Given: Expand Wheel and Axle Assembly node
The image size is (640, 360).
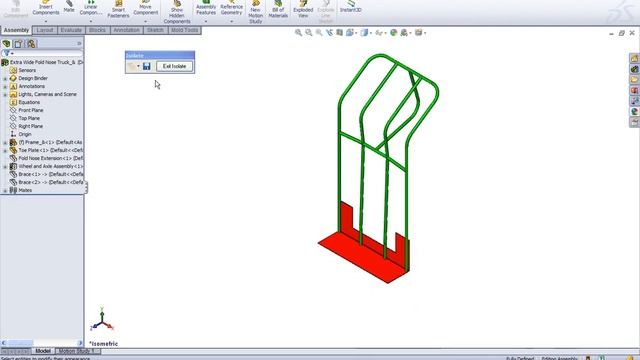Looking at the screenshot, I should pos(5,167).
